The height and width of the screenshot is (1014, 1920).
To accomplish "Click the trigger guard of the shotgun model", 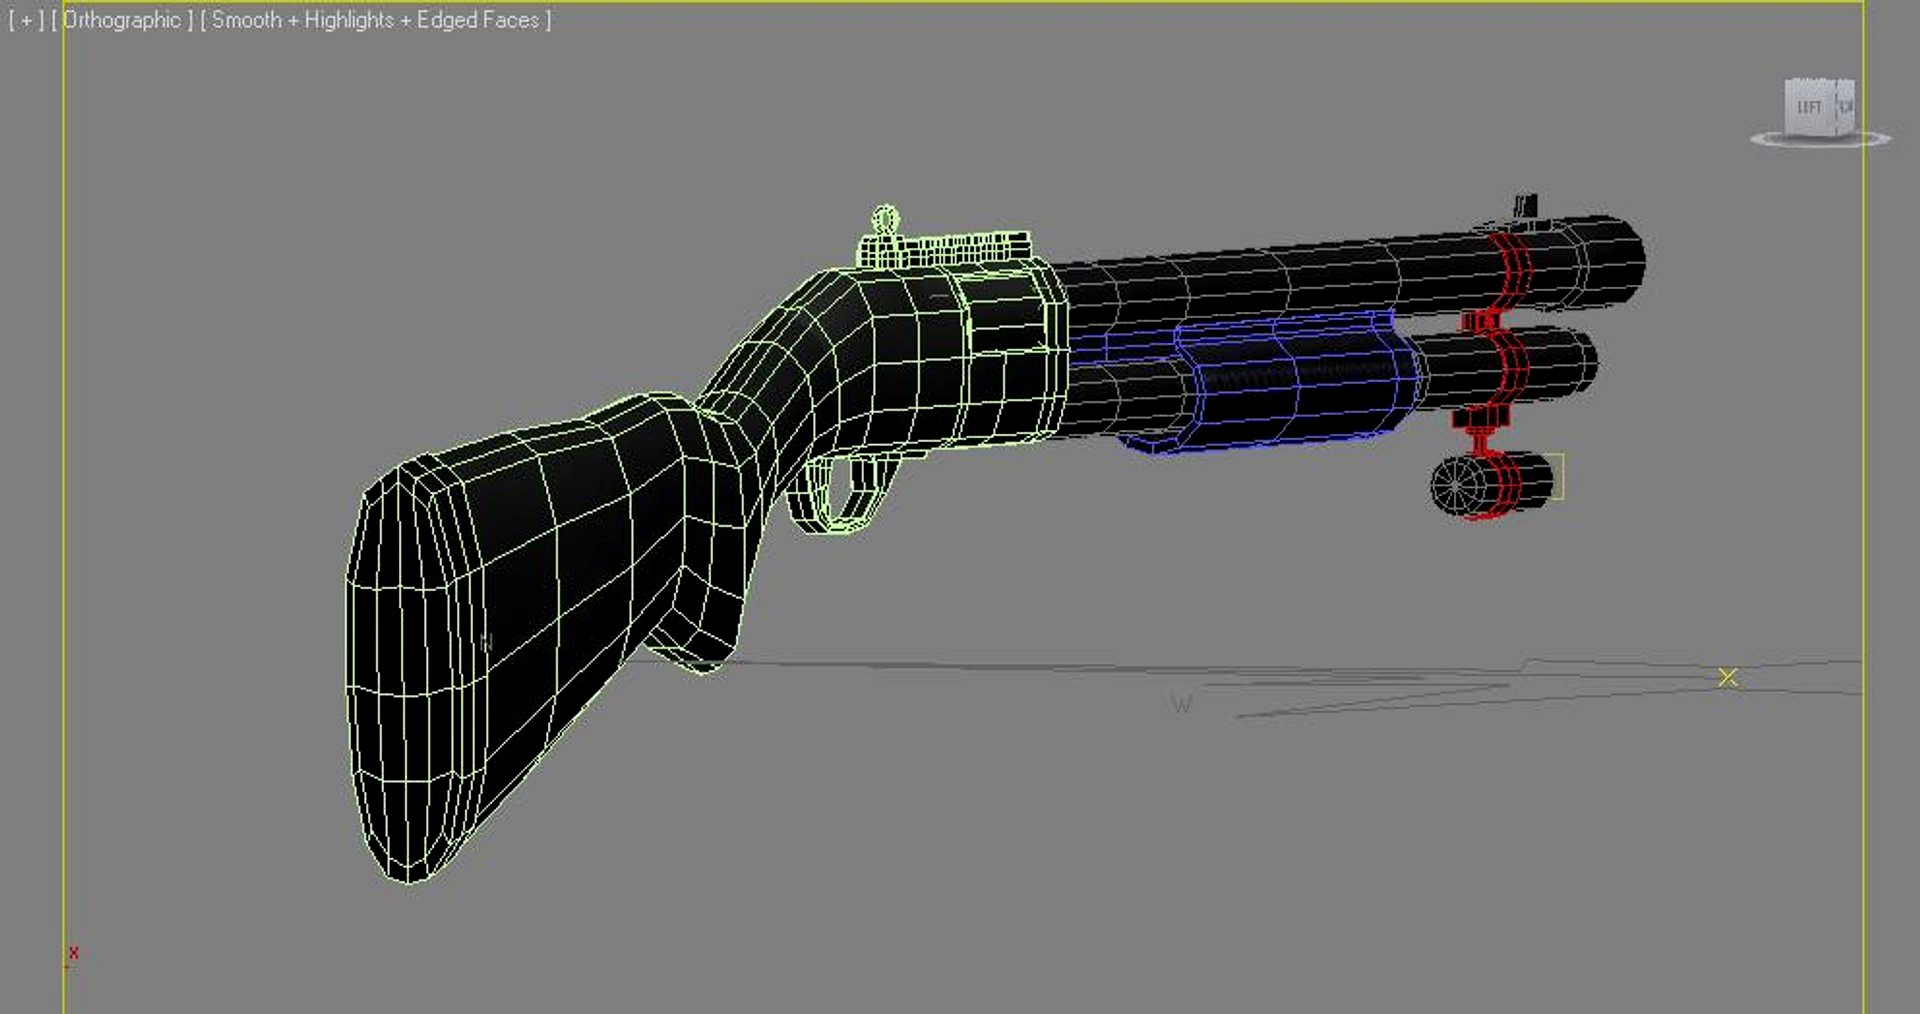I will pyautogui.click(x=845, y=495).
